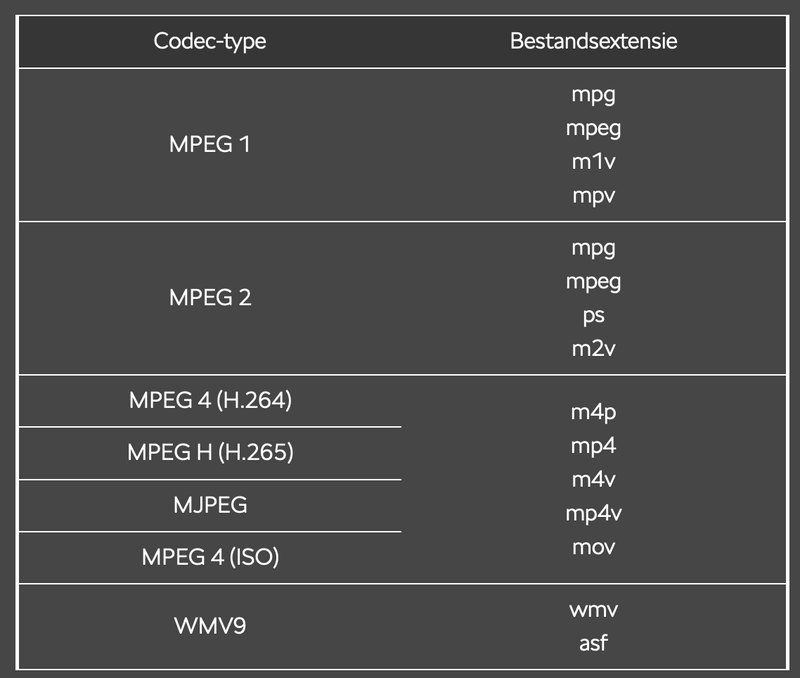Click the wmv file extension text

pos(593,609)
